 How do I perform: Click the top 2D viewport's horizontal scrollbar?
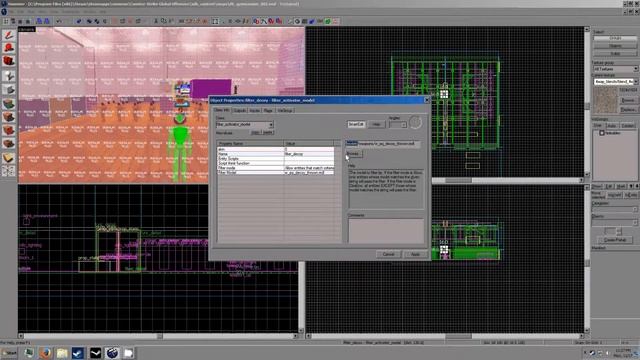point(508,180)
